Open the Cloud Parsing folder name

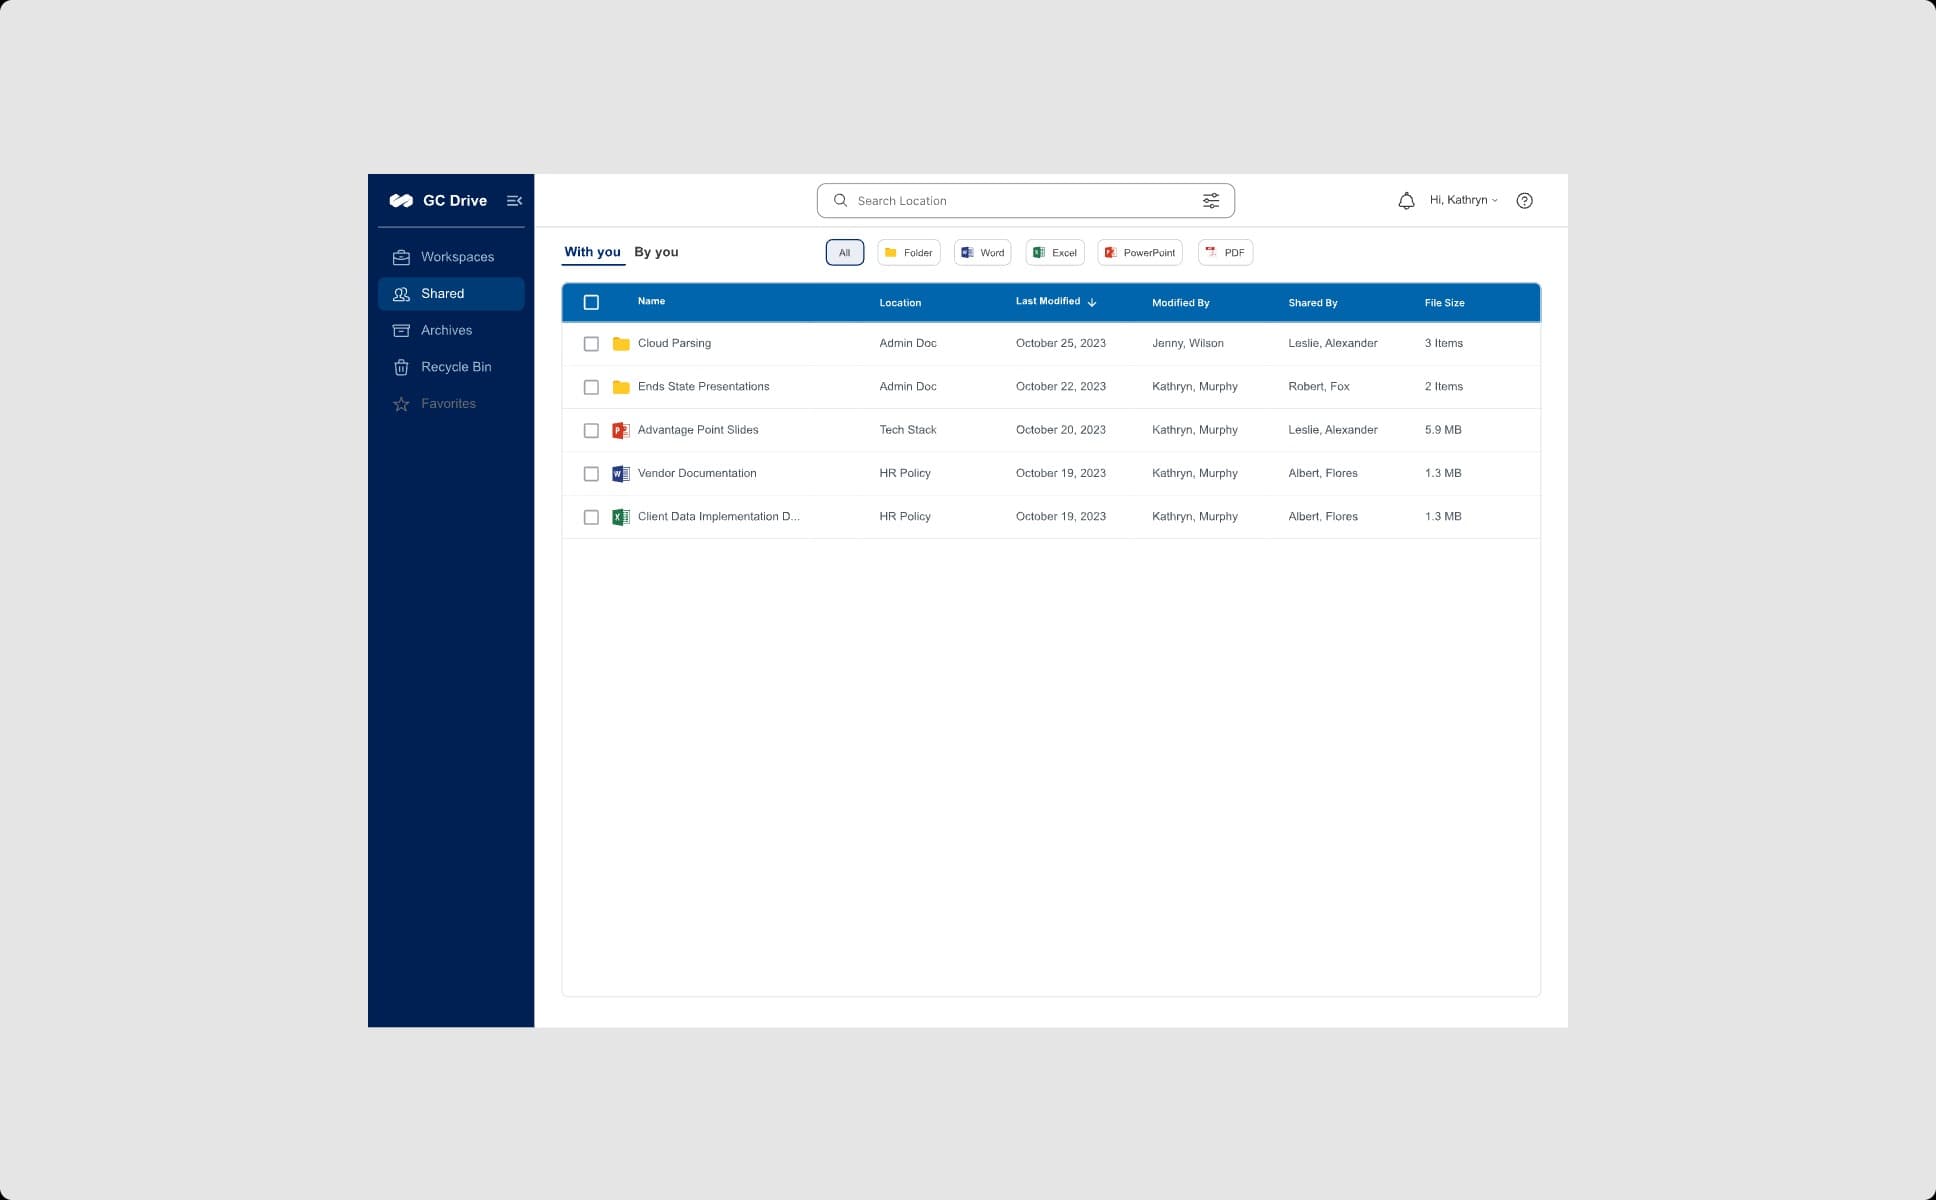point(674,343)
